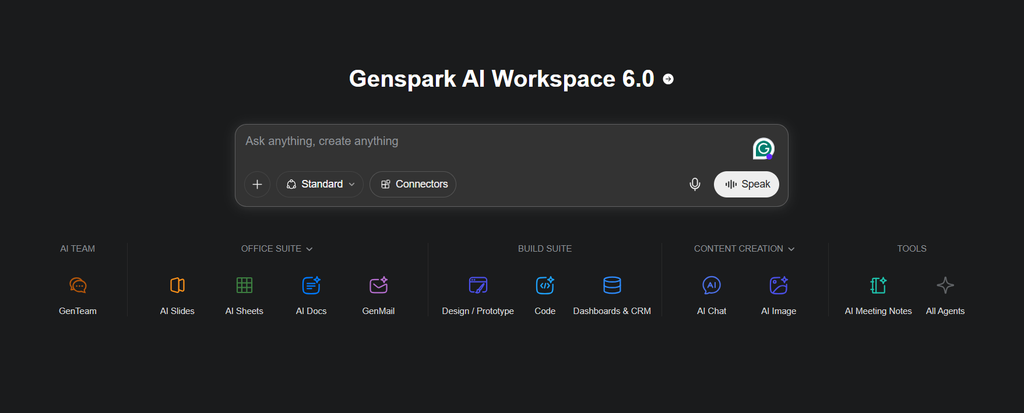Viewport: 1024px width, 413px height.
Task: Open the AI Image generator icon
Action: 778,286
